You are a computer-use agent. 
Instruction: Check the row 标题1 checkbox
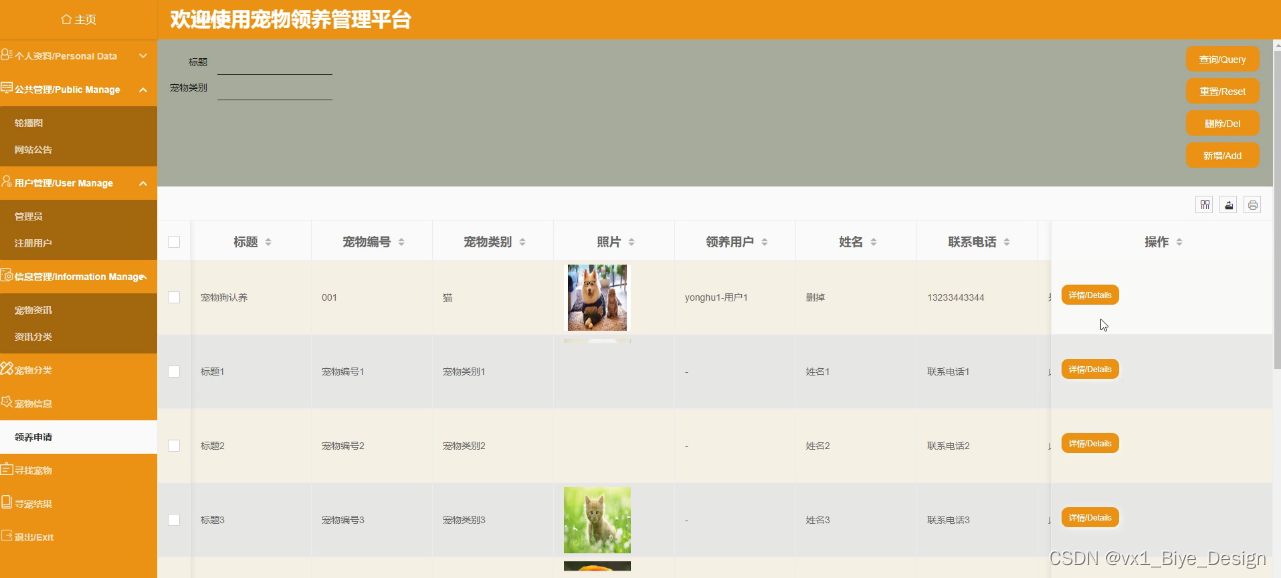pos(174,371)
